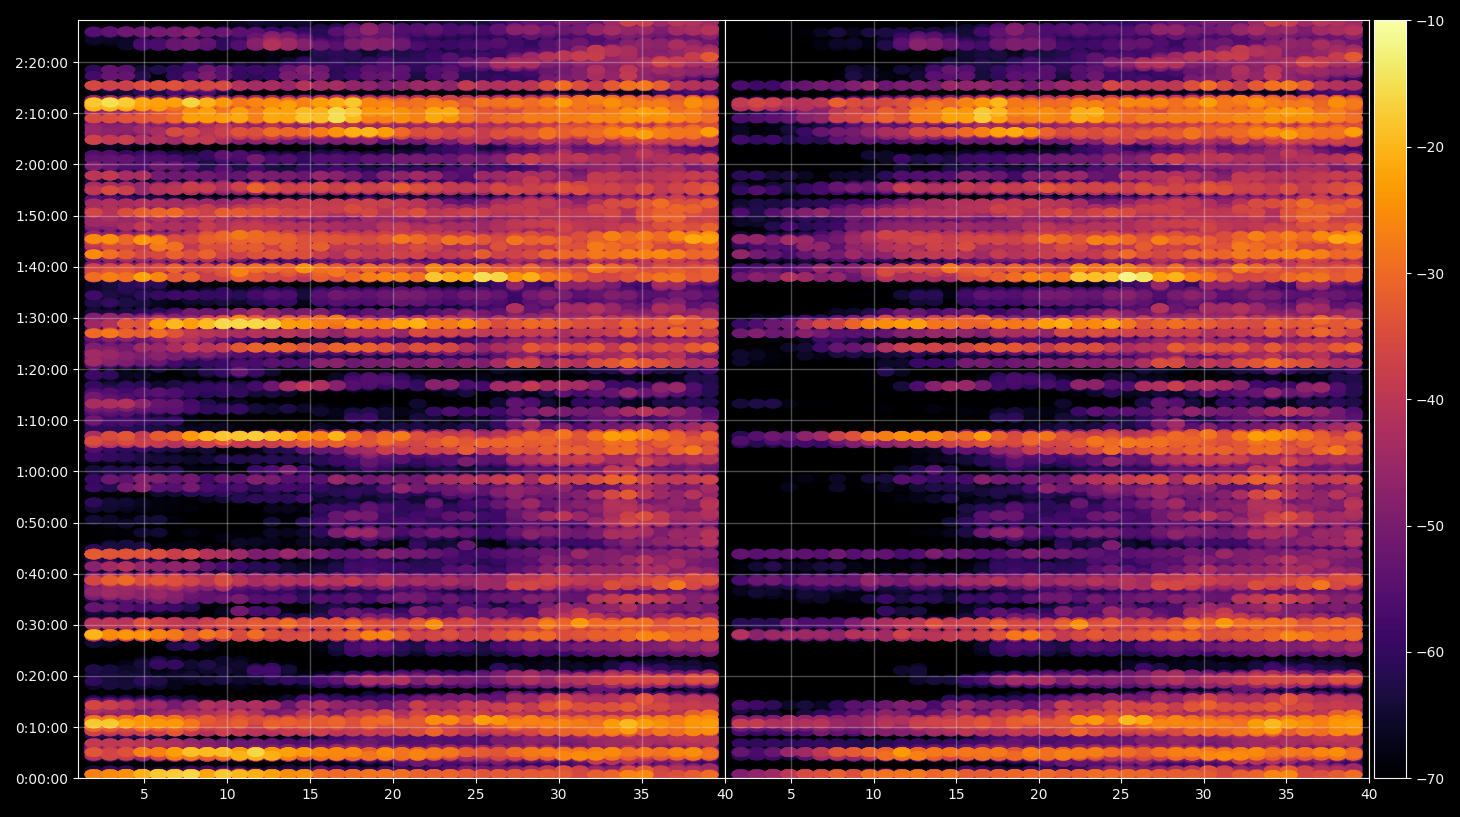Select x-axis label 20 under the right heatmap
Screen dimensions: 1460x817
click(x=1039, y=795)
